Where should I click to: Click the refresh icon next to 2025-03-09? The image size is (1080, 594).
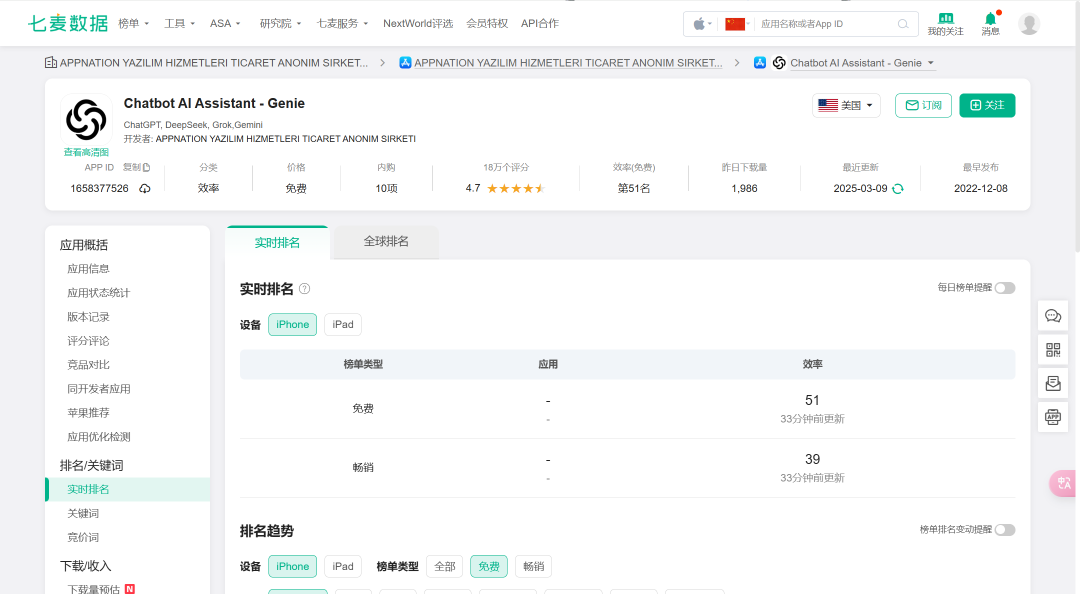(x=897, y=189)
